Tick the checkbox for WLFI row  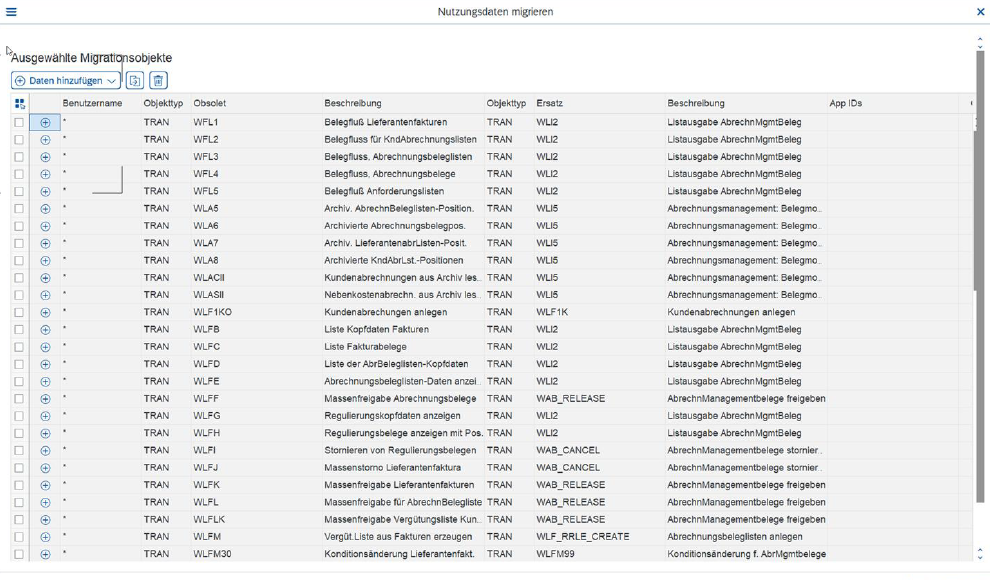(19, 451)
